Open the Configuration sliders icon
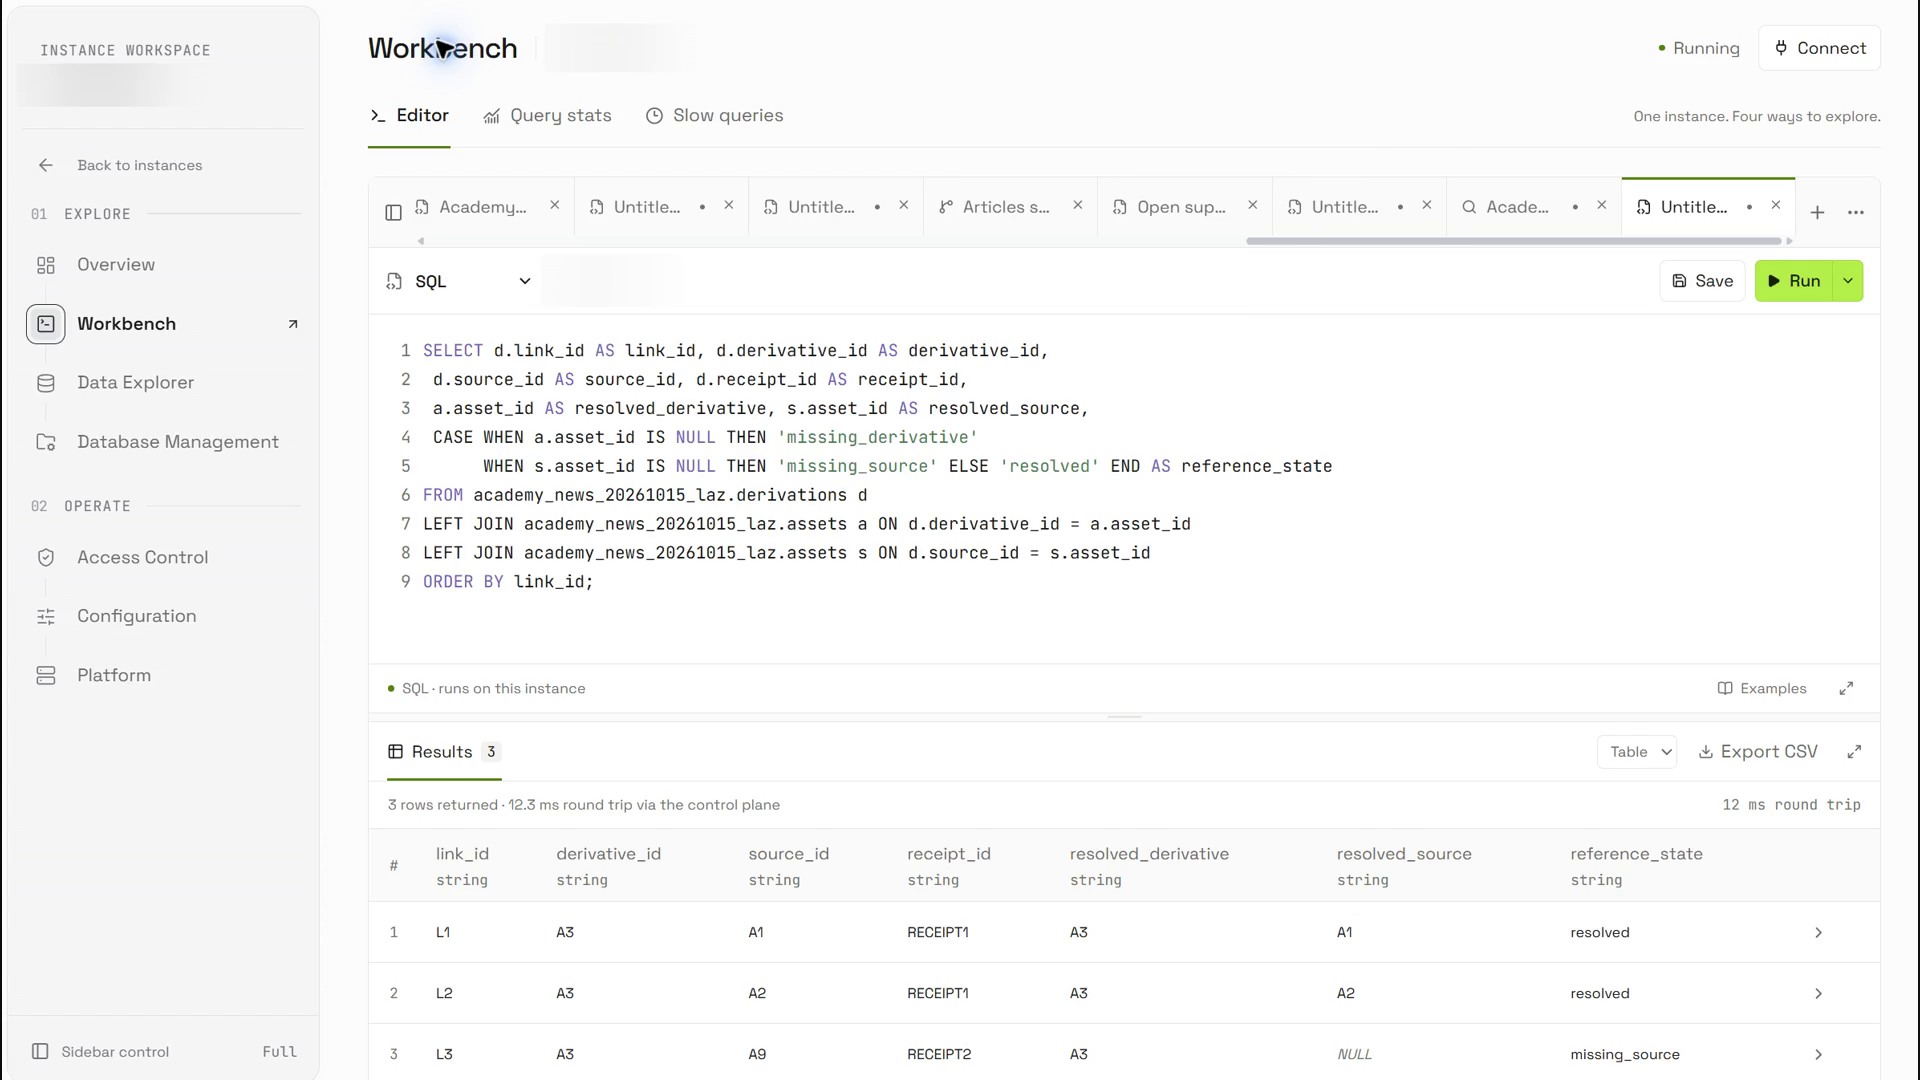Image resolution: width=1920 pixels, height=1080 pixels. pos(46,617)
